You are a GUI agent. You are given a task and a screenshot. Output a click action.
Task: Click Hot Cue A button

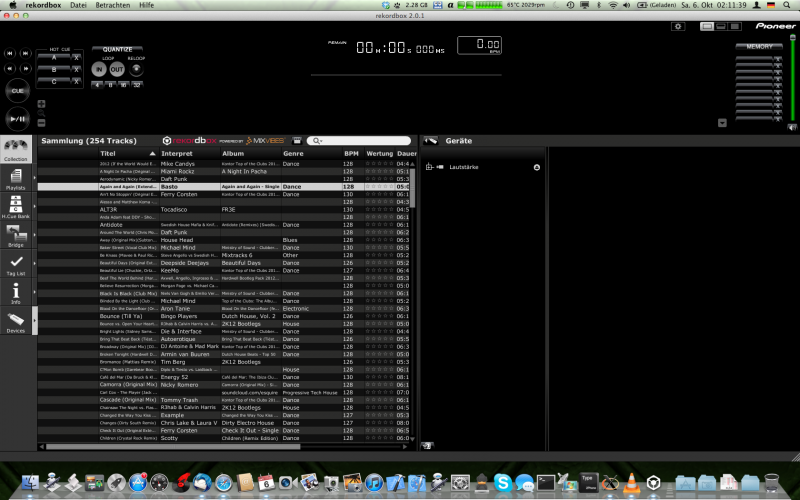coord(54,58)
